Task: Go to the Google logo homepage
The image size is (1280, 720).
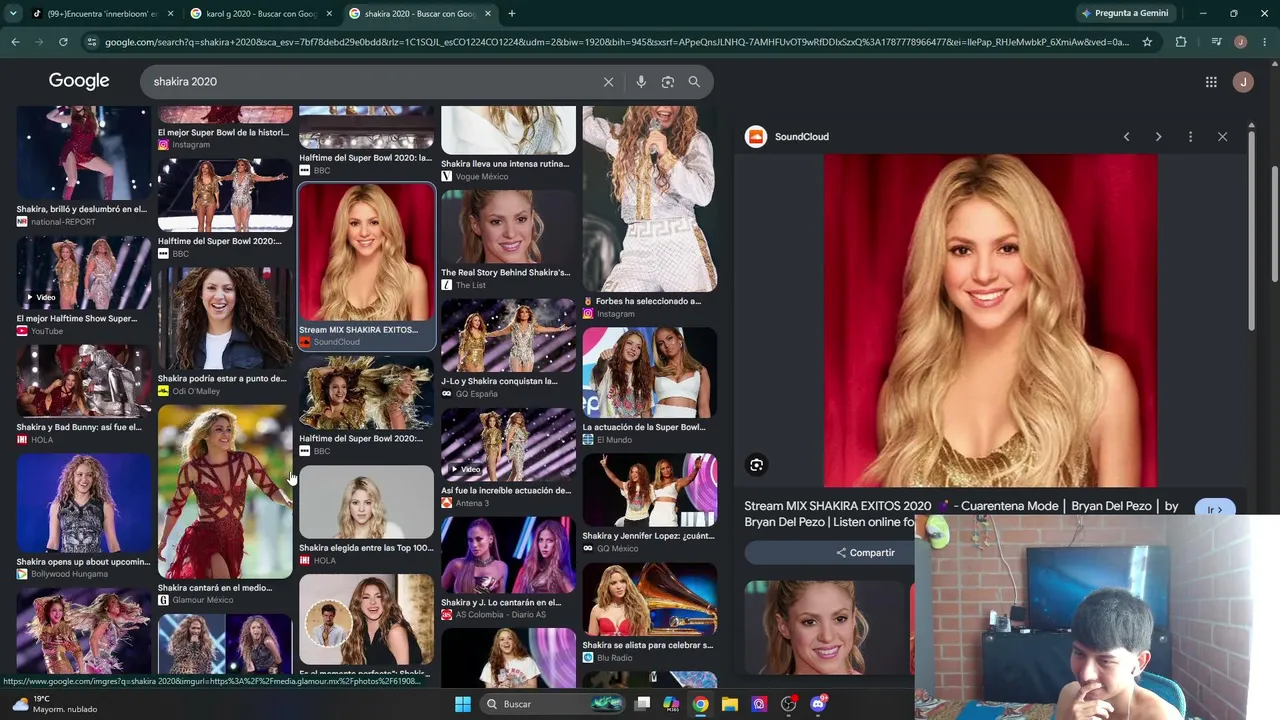Action: 79,81
